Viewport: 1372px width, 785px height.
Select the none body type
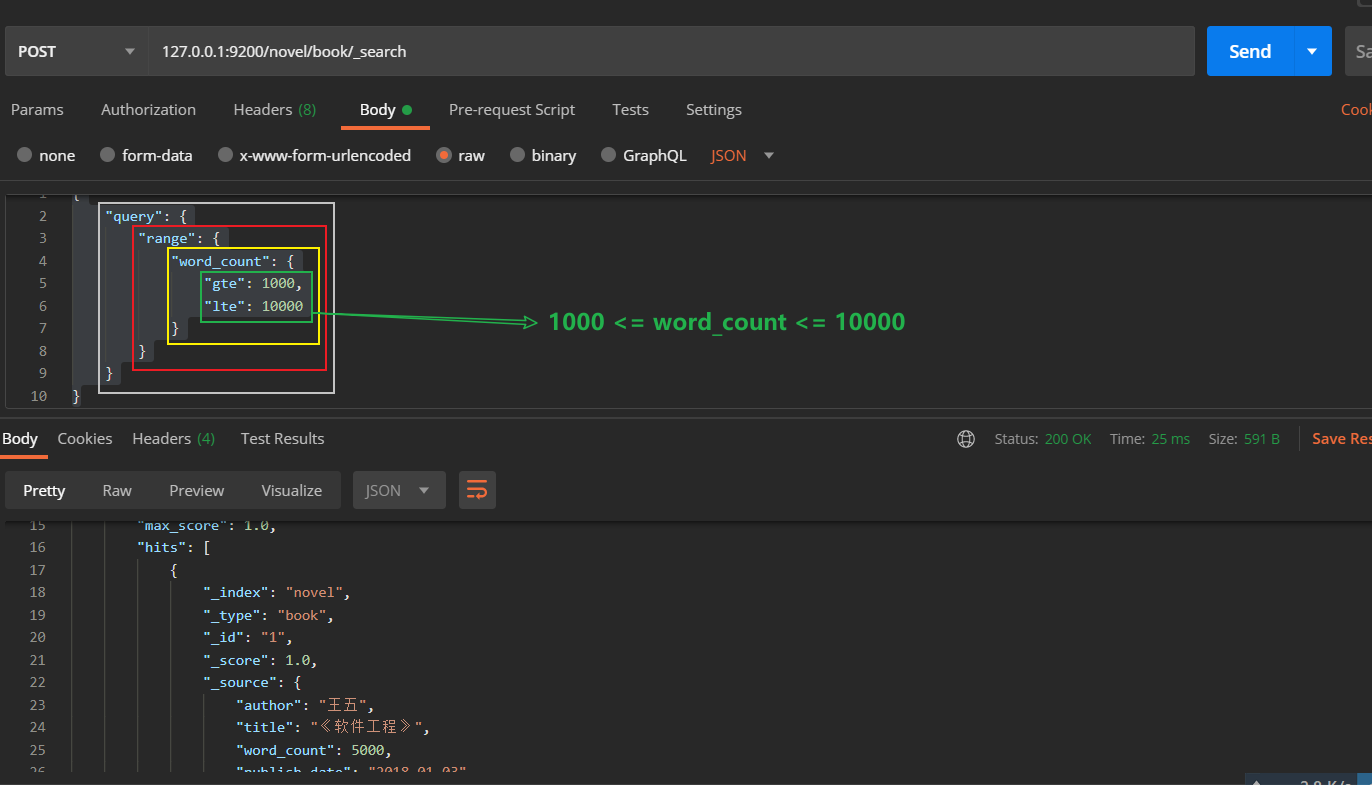point(46,155)
